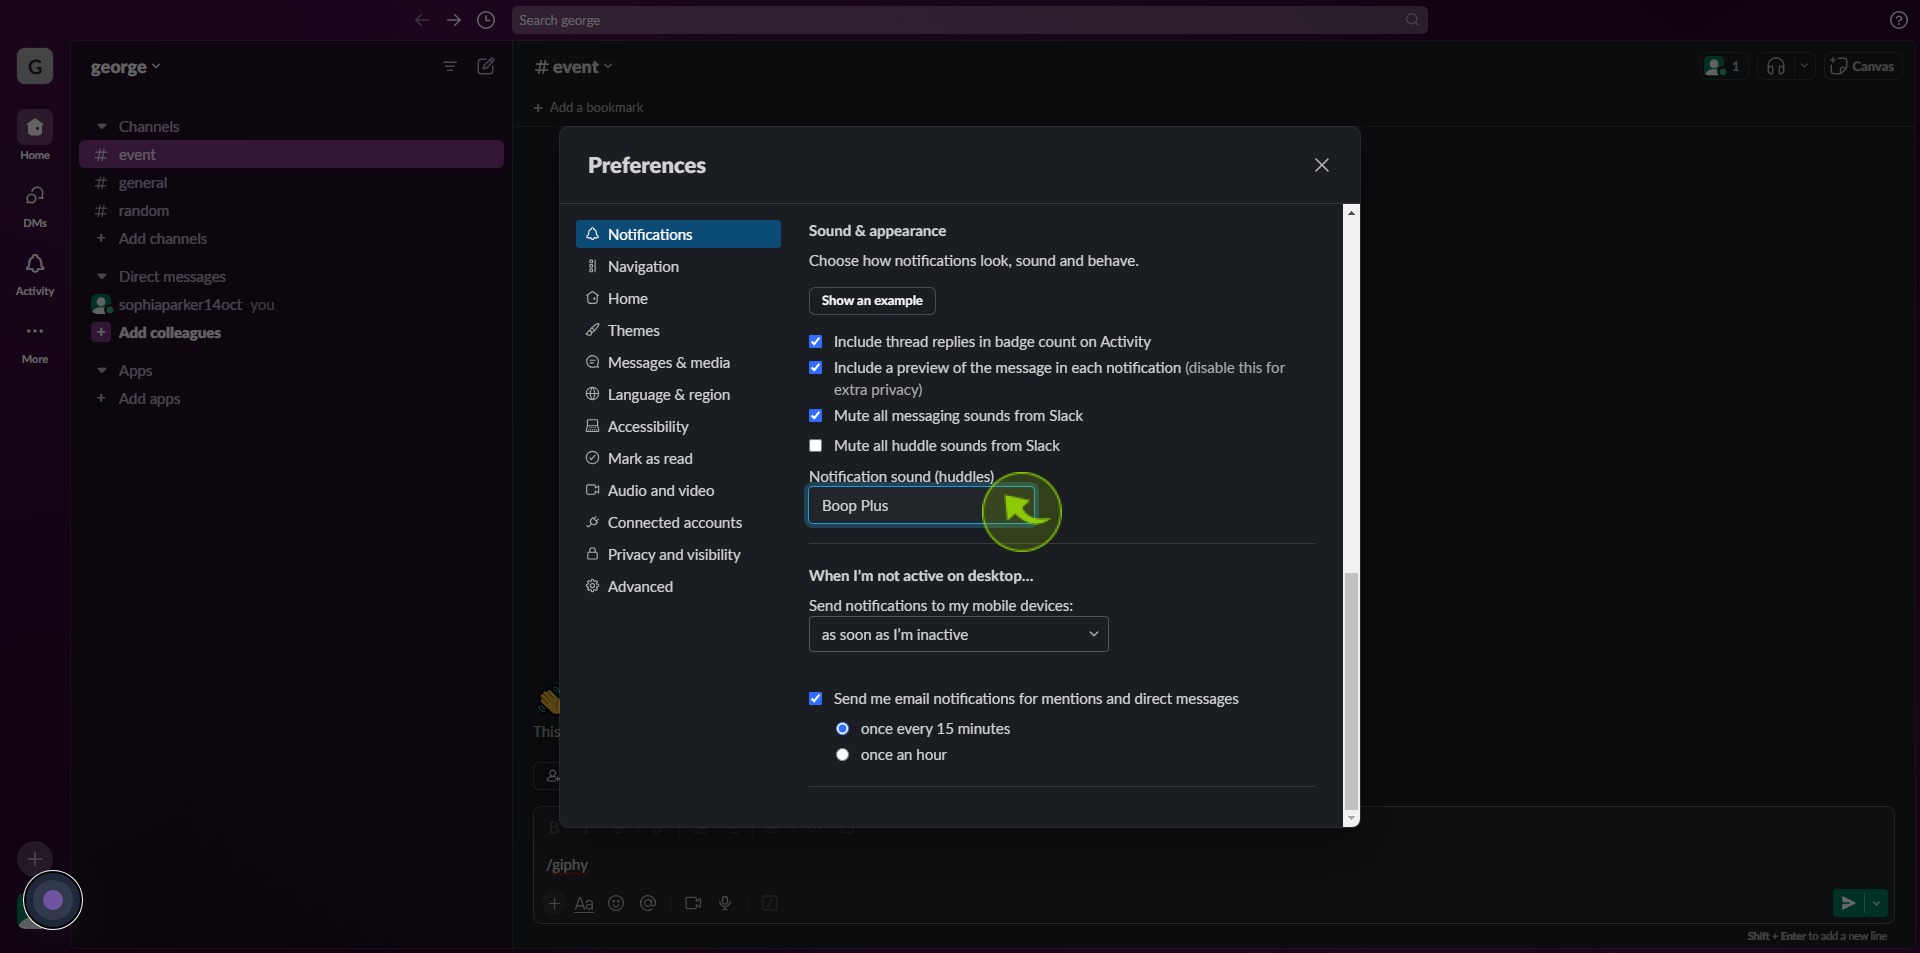
Task: Insert a mention with @ icon
Action: 648,903
